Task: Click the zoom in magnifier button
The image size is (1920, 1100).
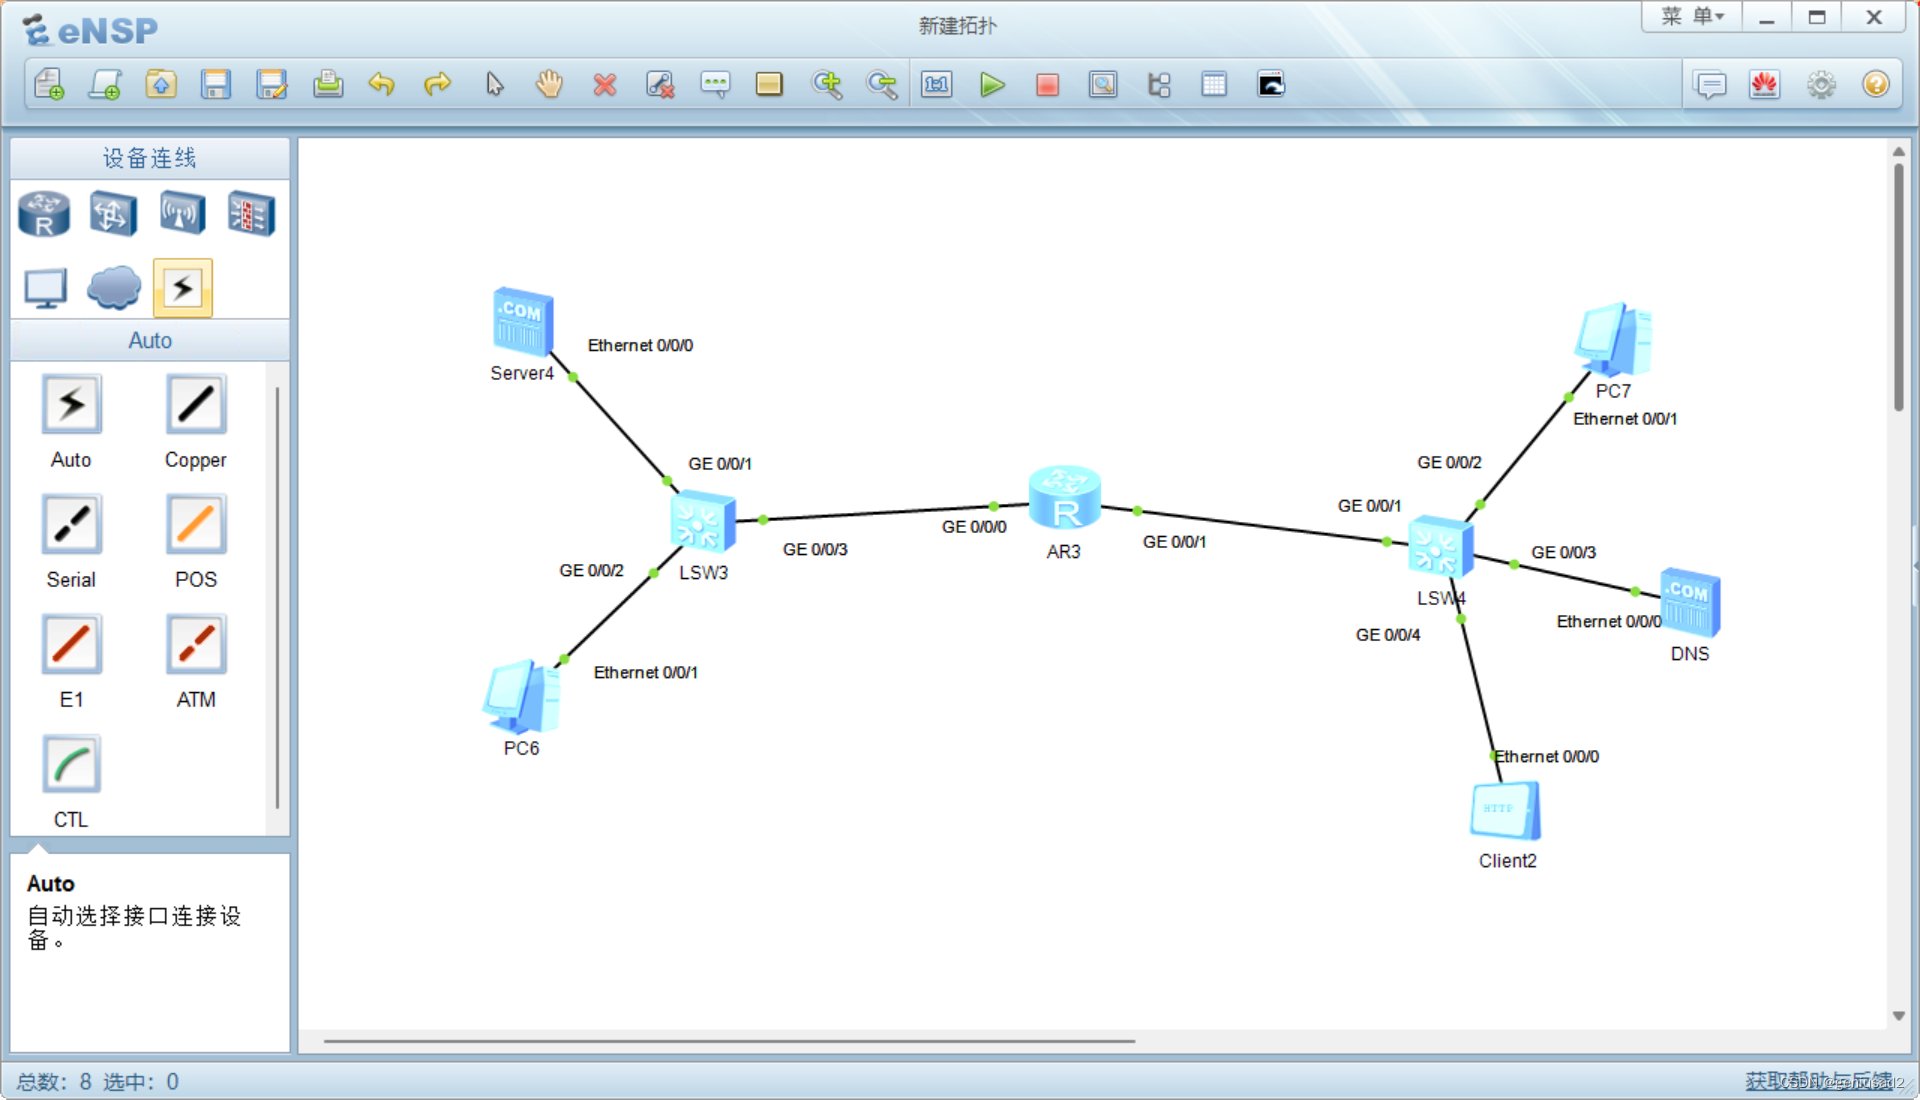Action: point(826,85)
